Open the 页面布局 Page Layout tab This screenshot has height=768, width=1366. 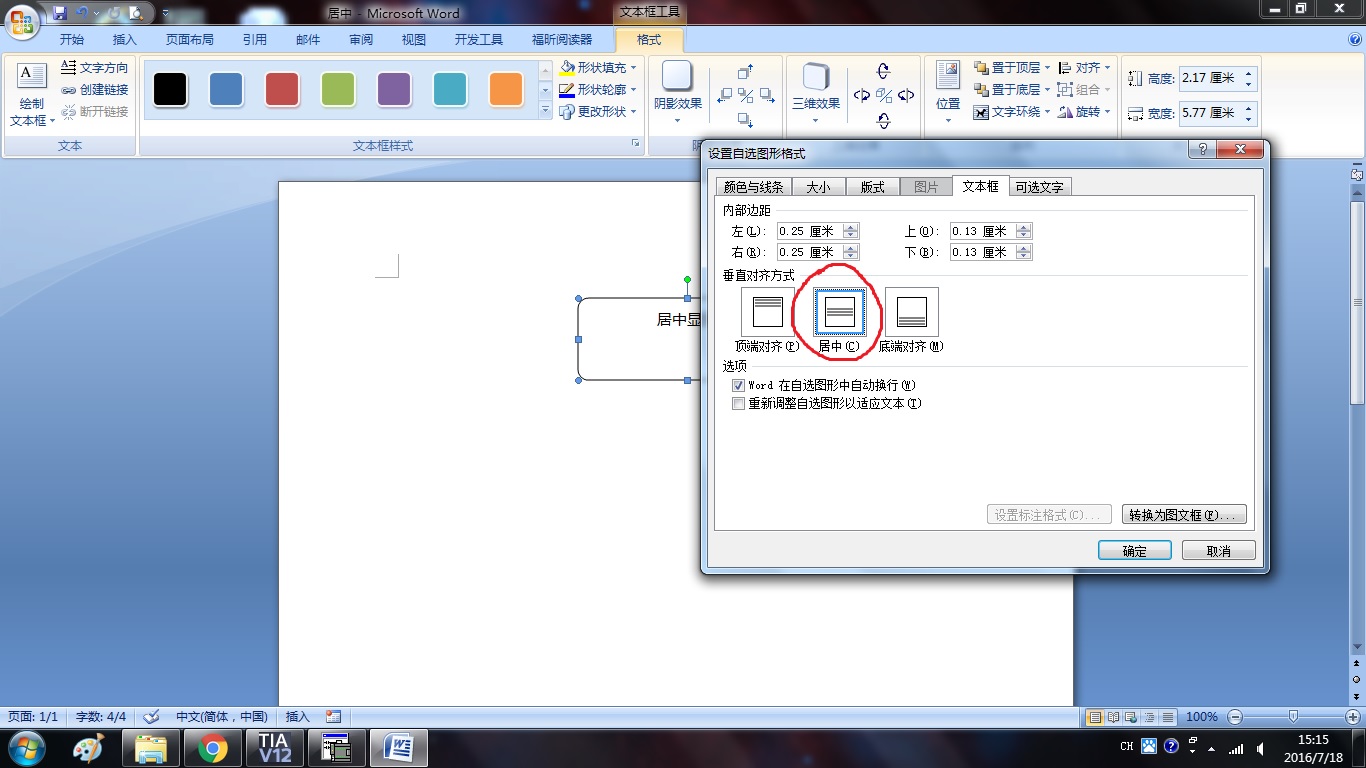[x=190, y=40]
